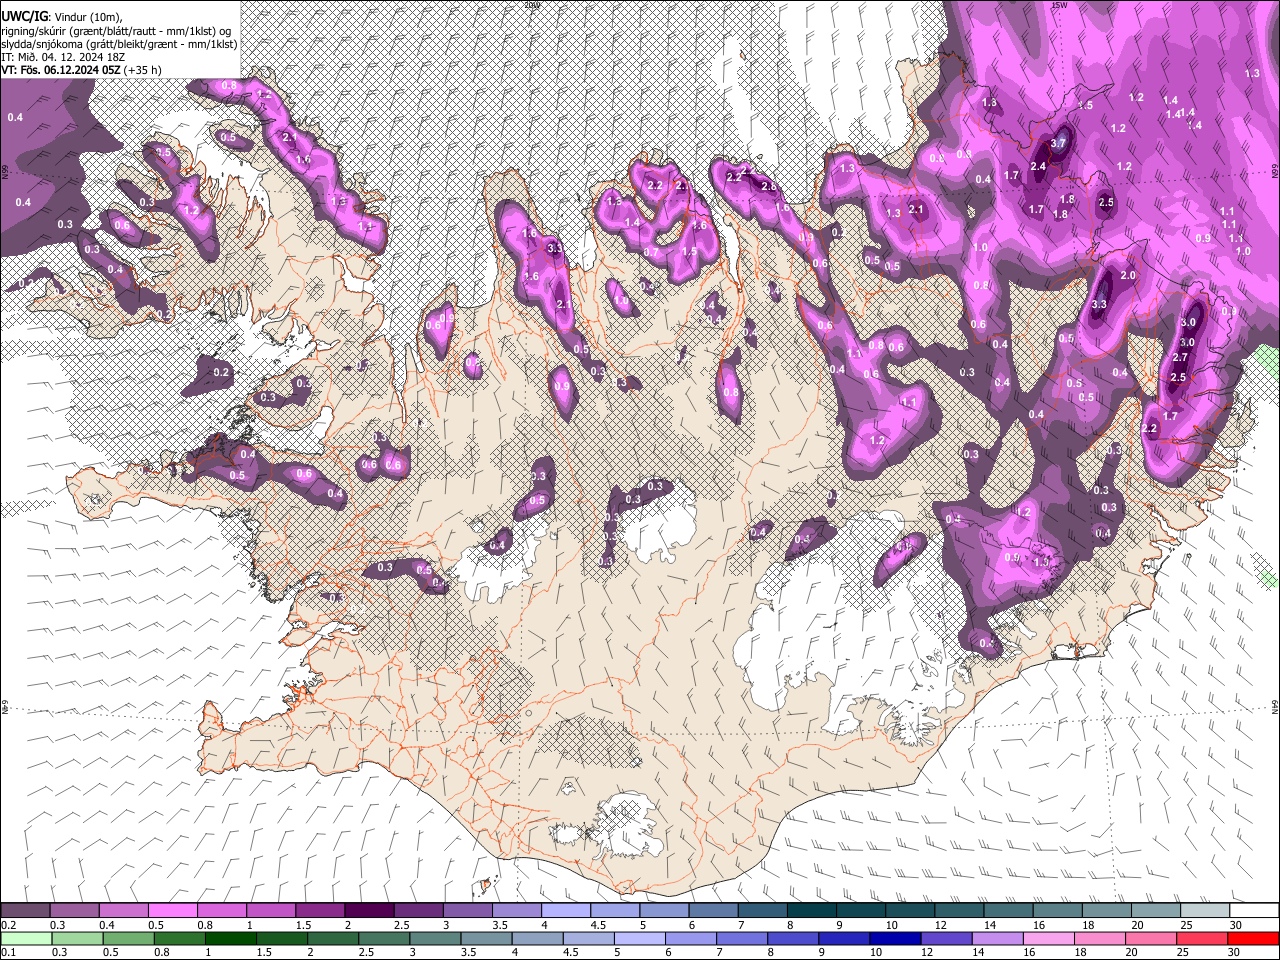Choose the snow scale swatch labeled 20
The image size is (1280, 960).
[1157, 911]
